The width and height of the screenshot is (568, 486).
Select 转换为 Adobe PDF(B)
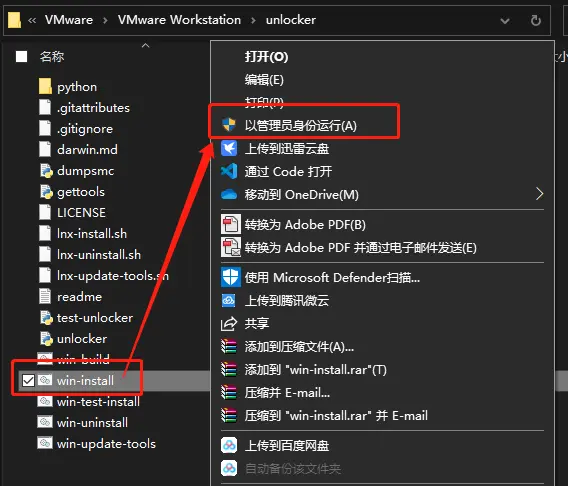tap(305, 225)
